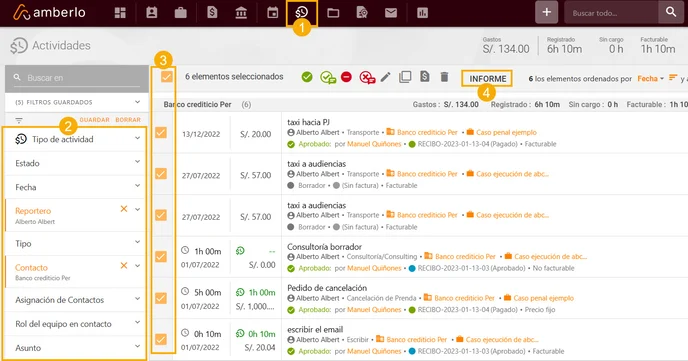Create invoice from selected items icon
Viewport: 688px width, 361px height.
(424, 77)
